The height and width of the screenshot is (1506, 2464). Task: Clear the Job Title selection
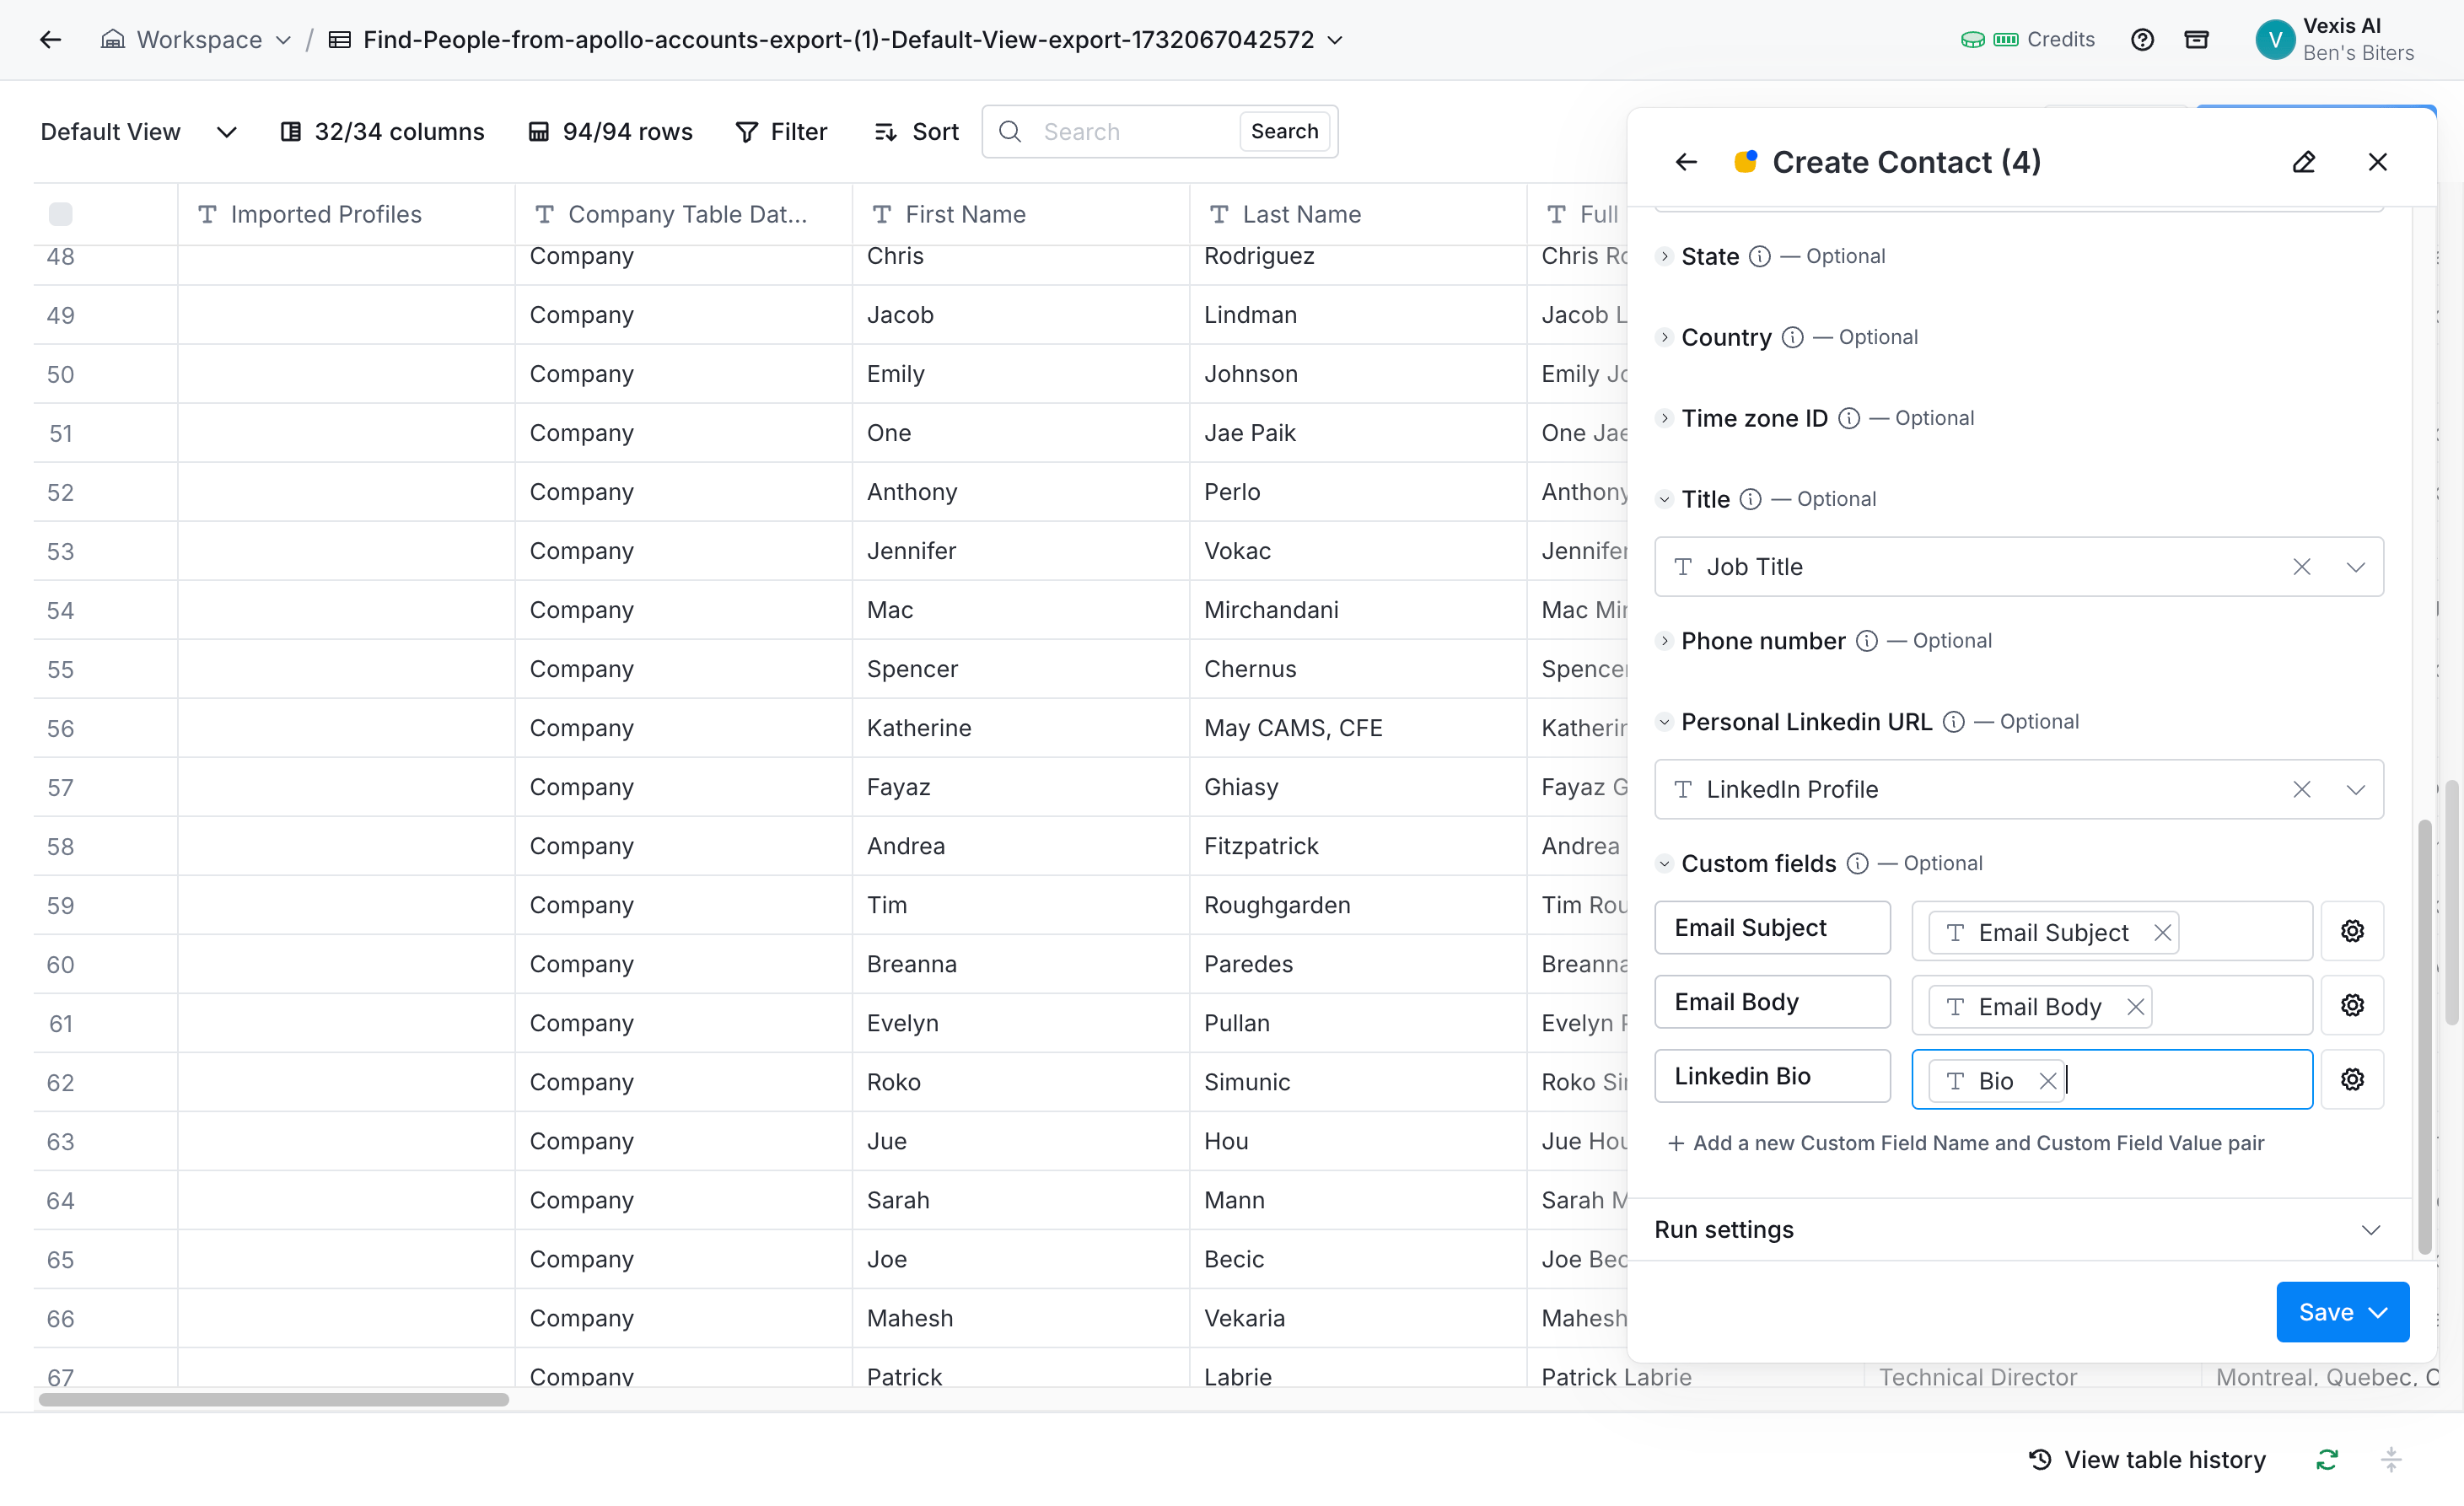click(2301, 567)
